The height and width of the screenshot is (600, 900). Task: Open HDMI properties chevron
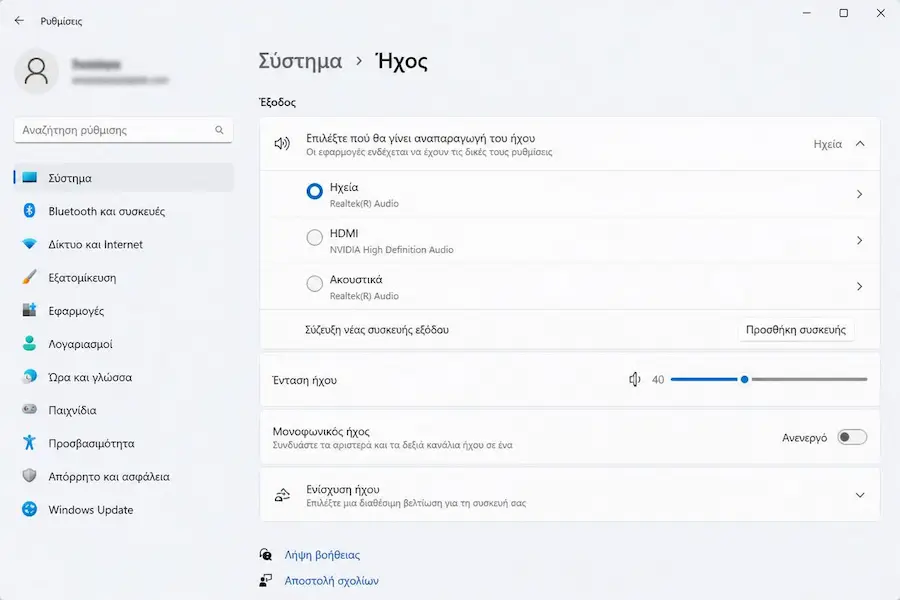[859, 240]
